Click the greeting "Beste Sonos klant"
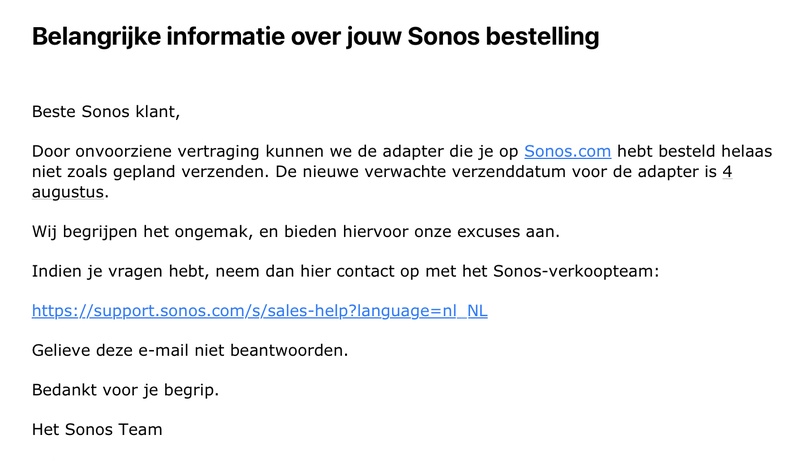Image resolution: width=800 pixels, height=461 pixels. coord(106,111)
